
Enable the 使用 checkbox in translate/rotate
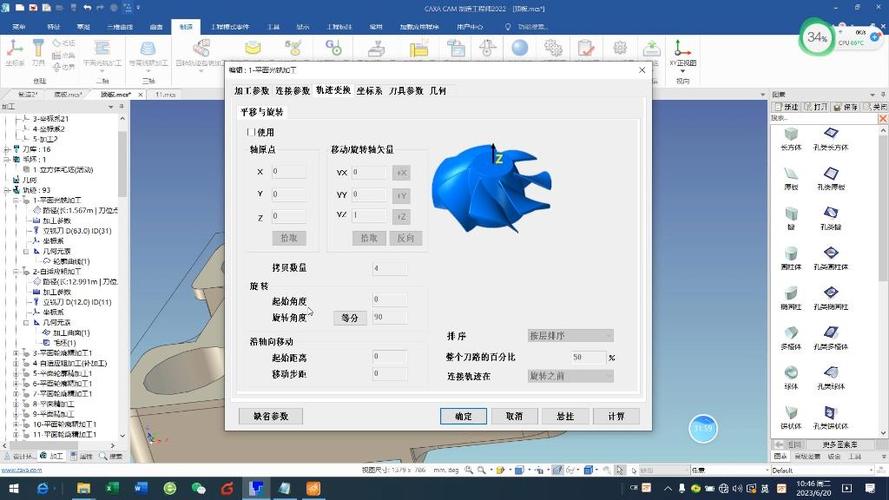coord(251,132)
